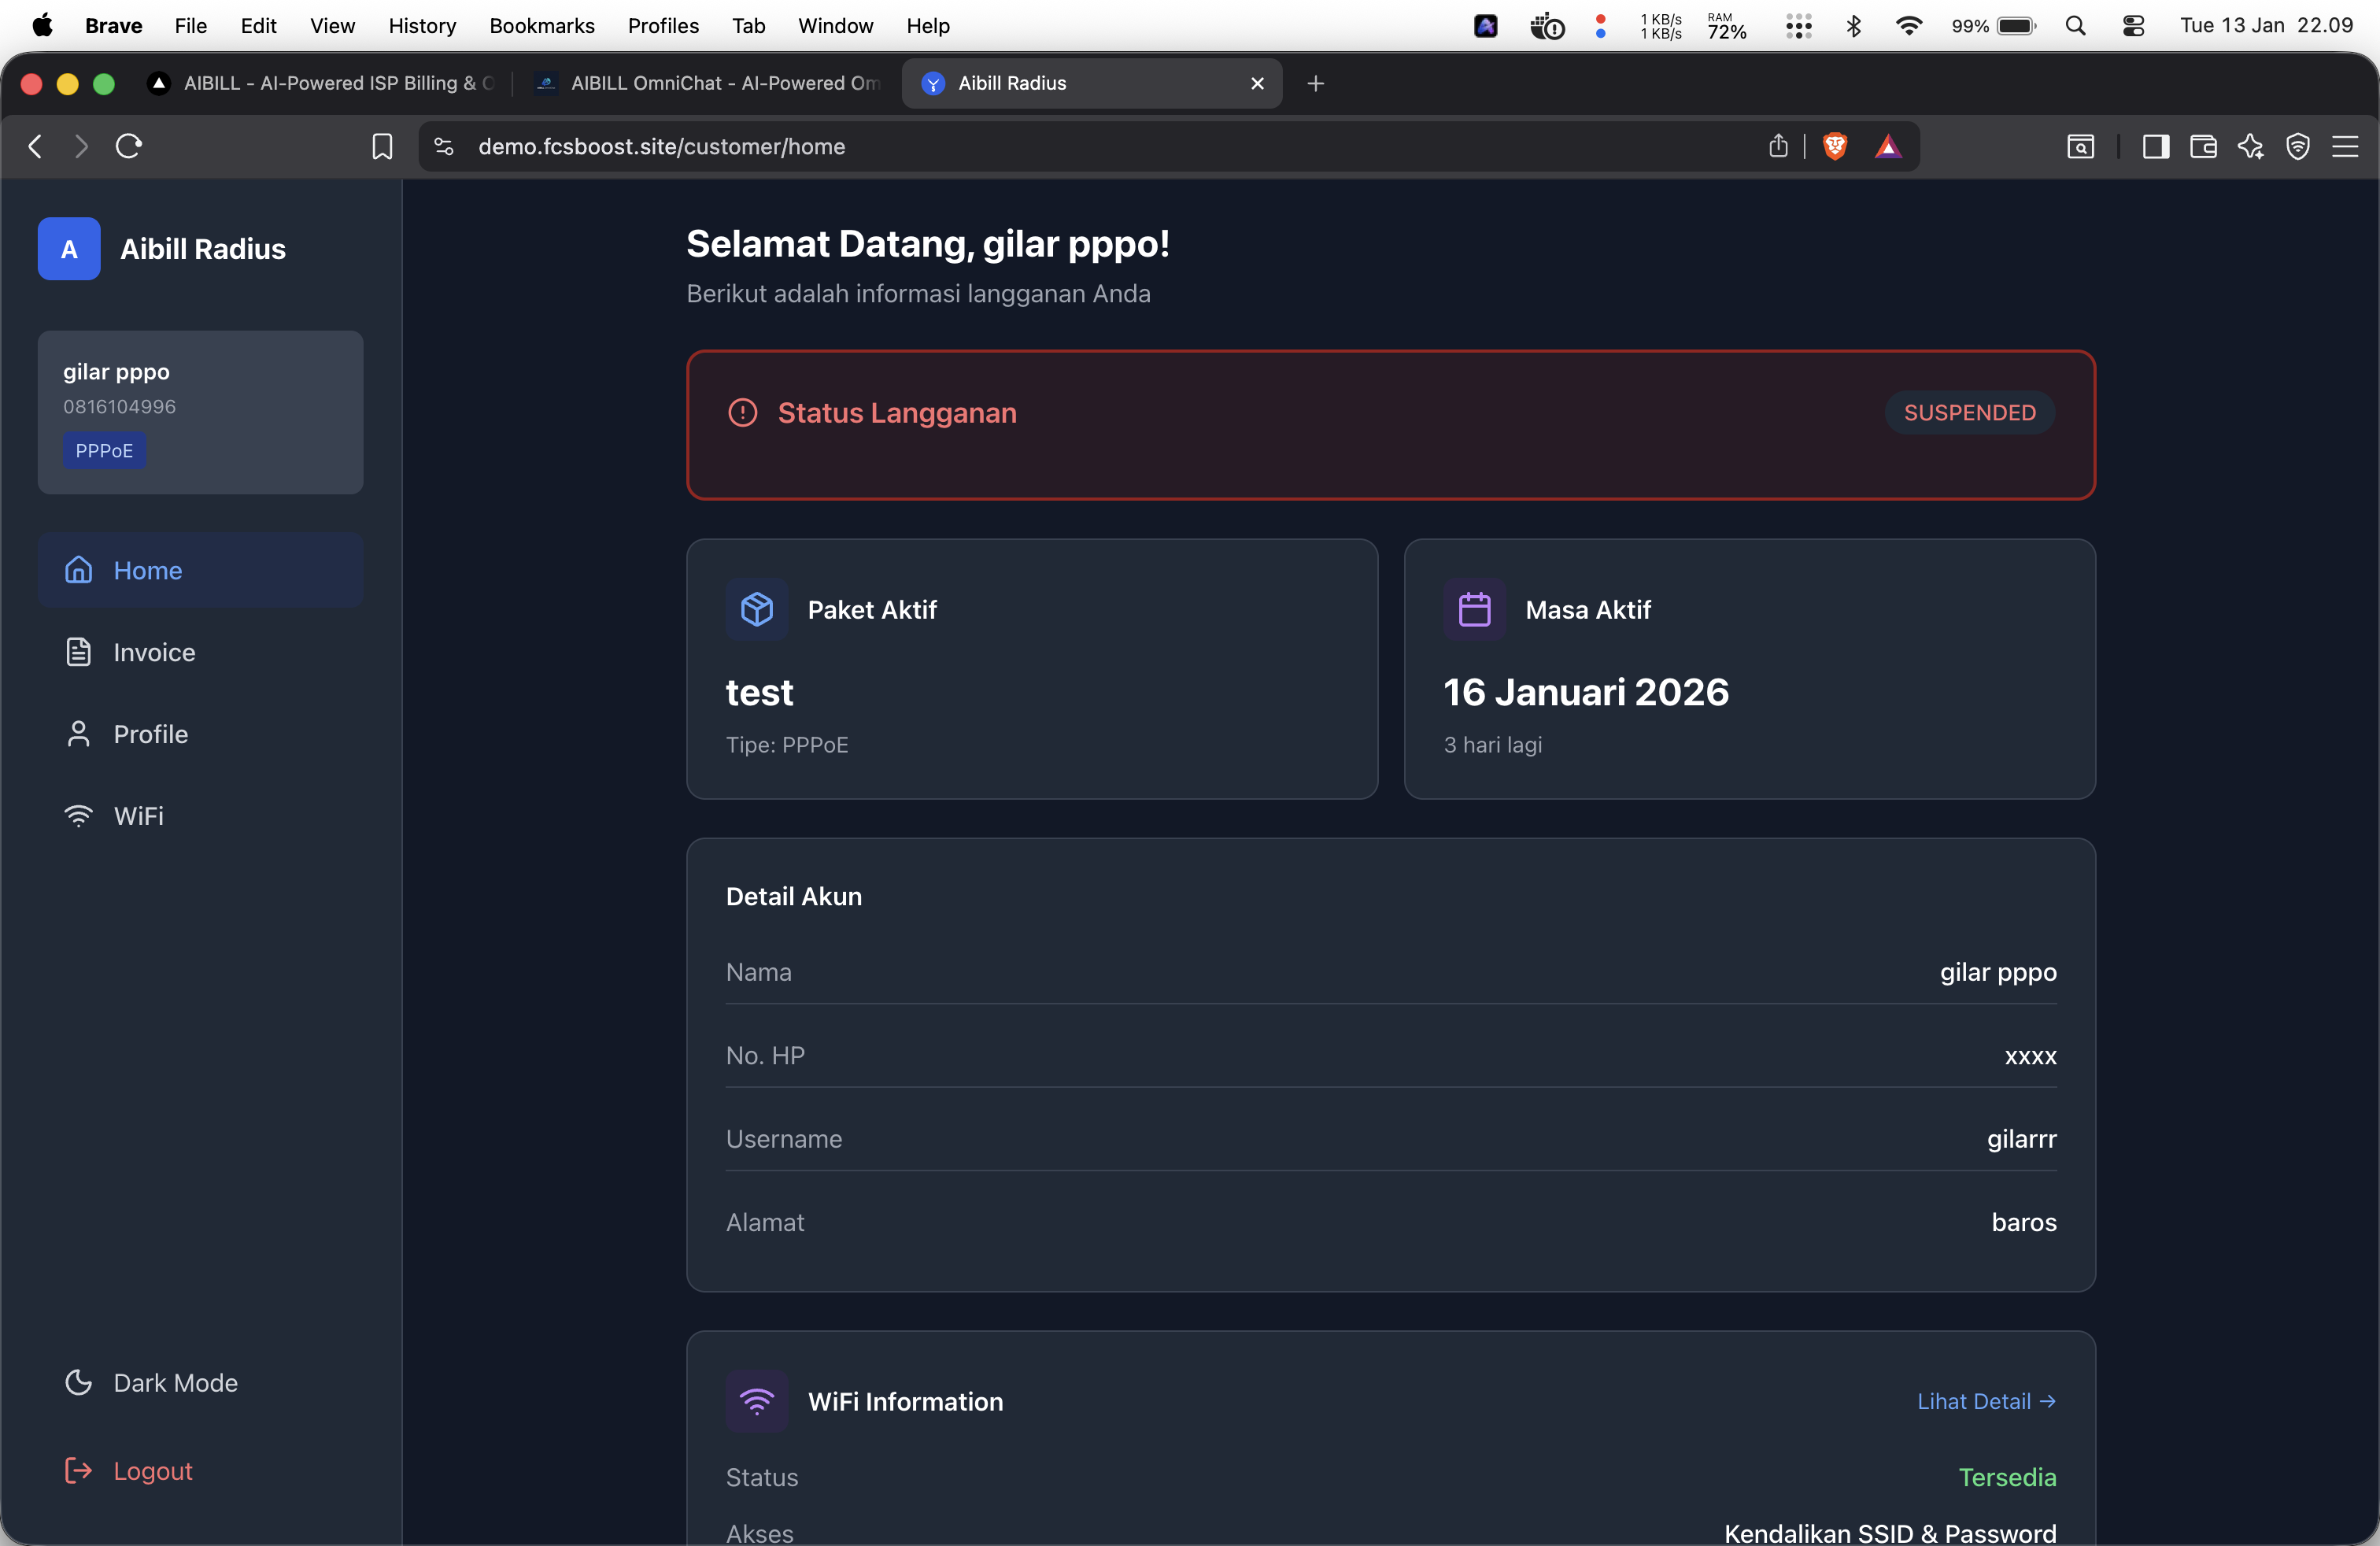Open macOS Control Center
This screenshot has width=2380, height=1546.
(2133, 26)
